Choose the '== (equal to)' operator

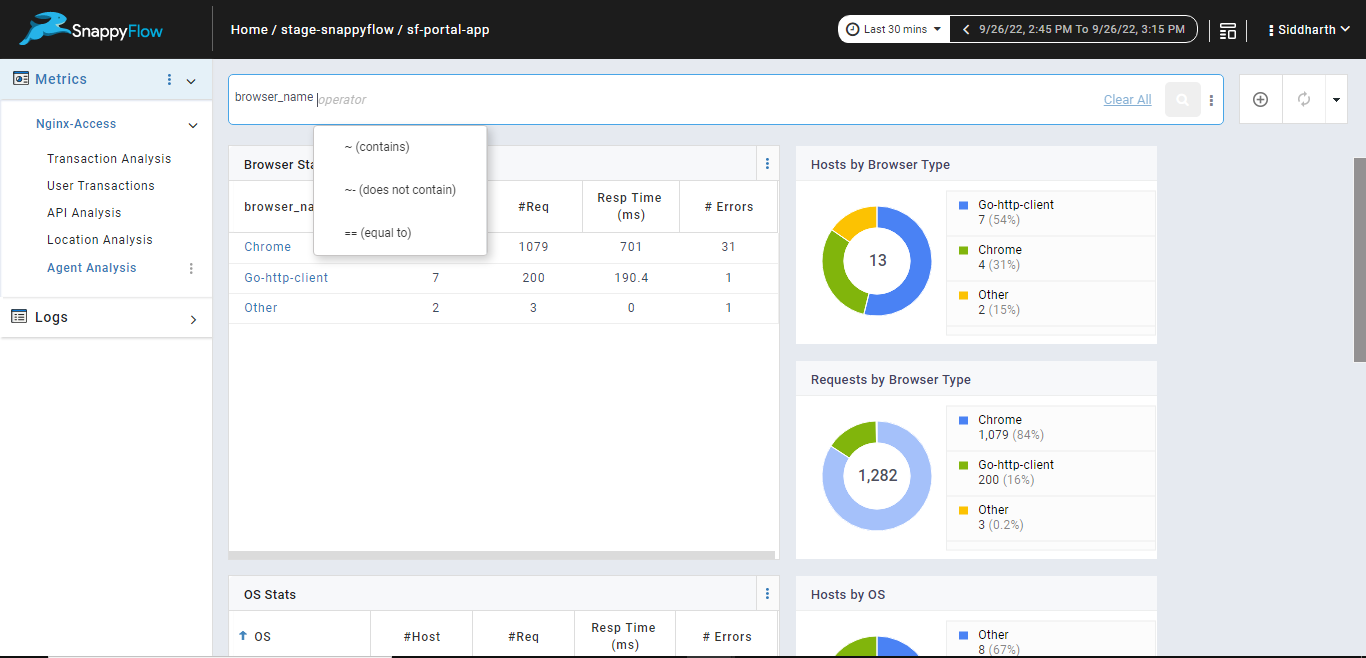click(x=378, y=233)
